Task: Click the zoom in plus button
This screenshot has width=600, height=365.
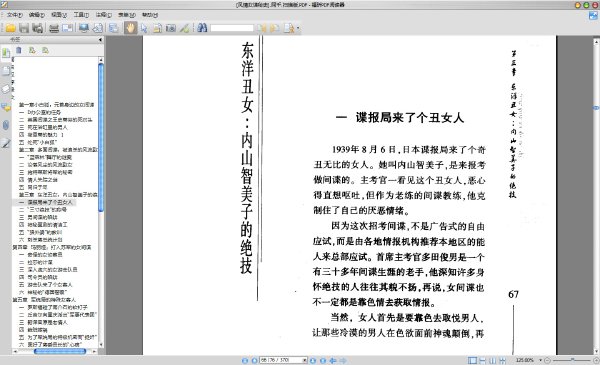Action: point(596,360)
